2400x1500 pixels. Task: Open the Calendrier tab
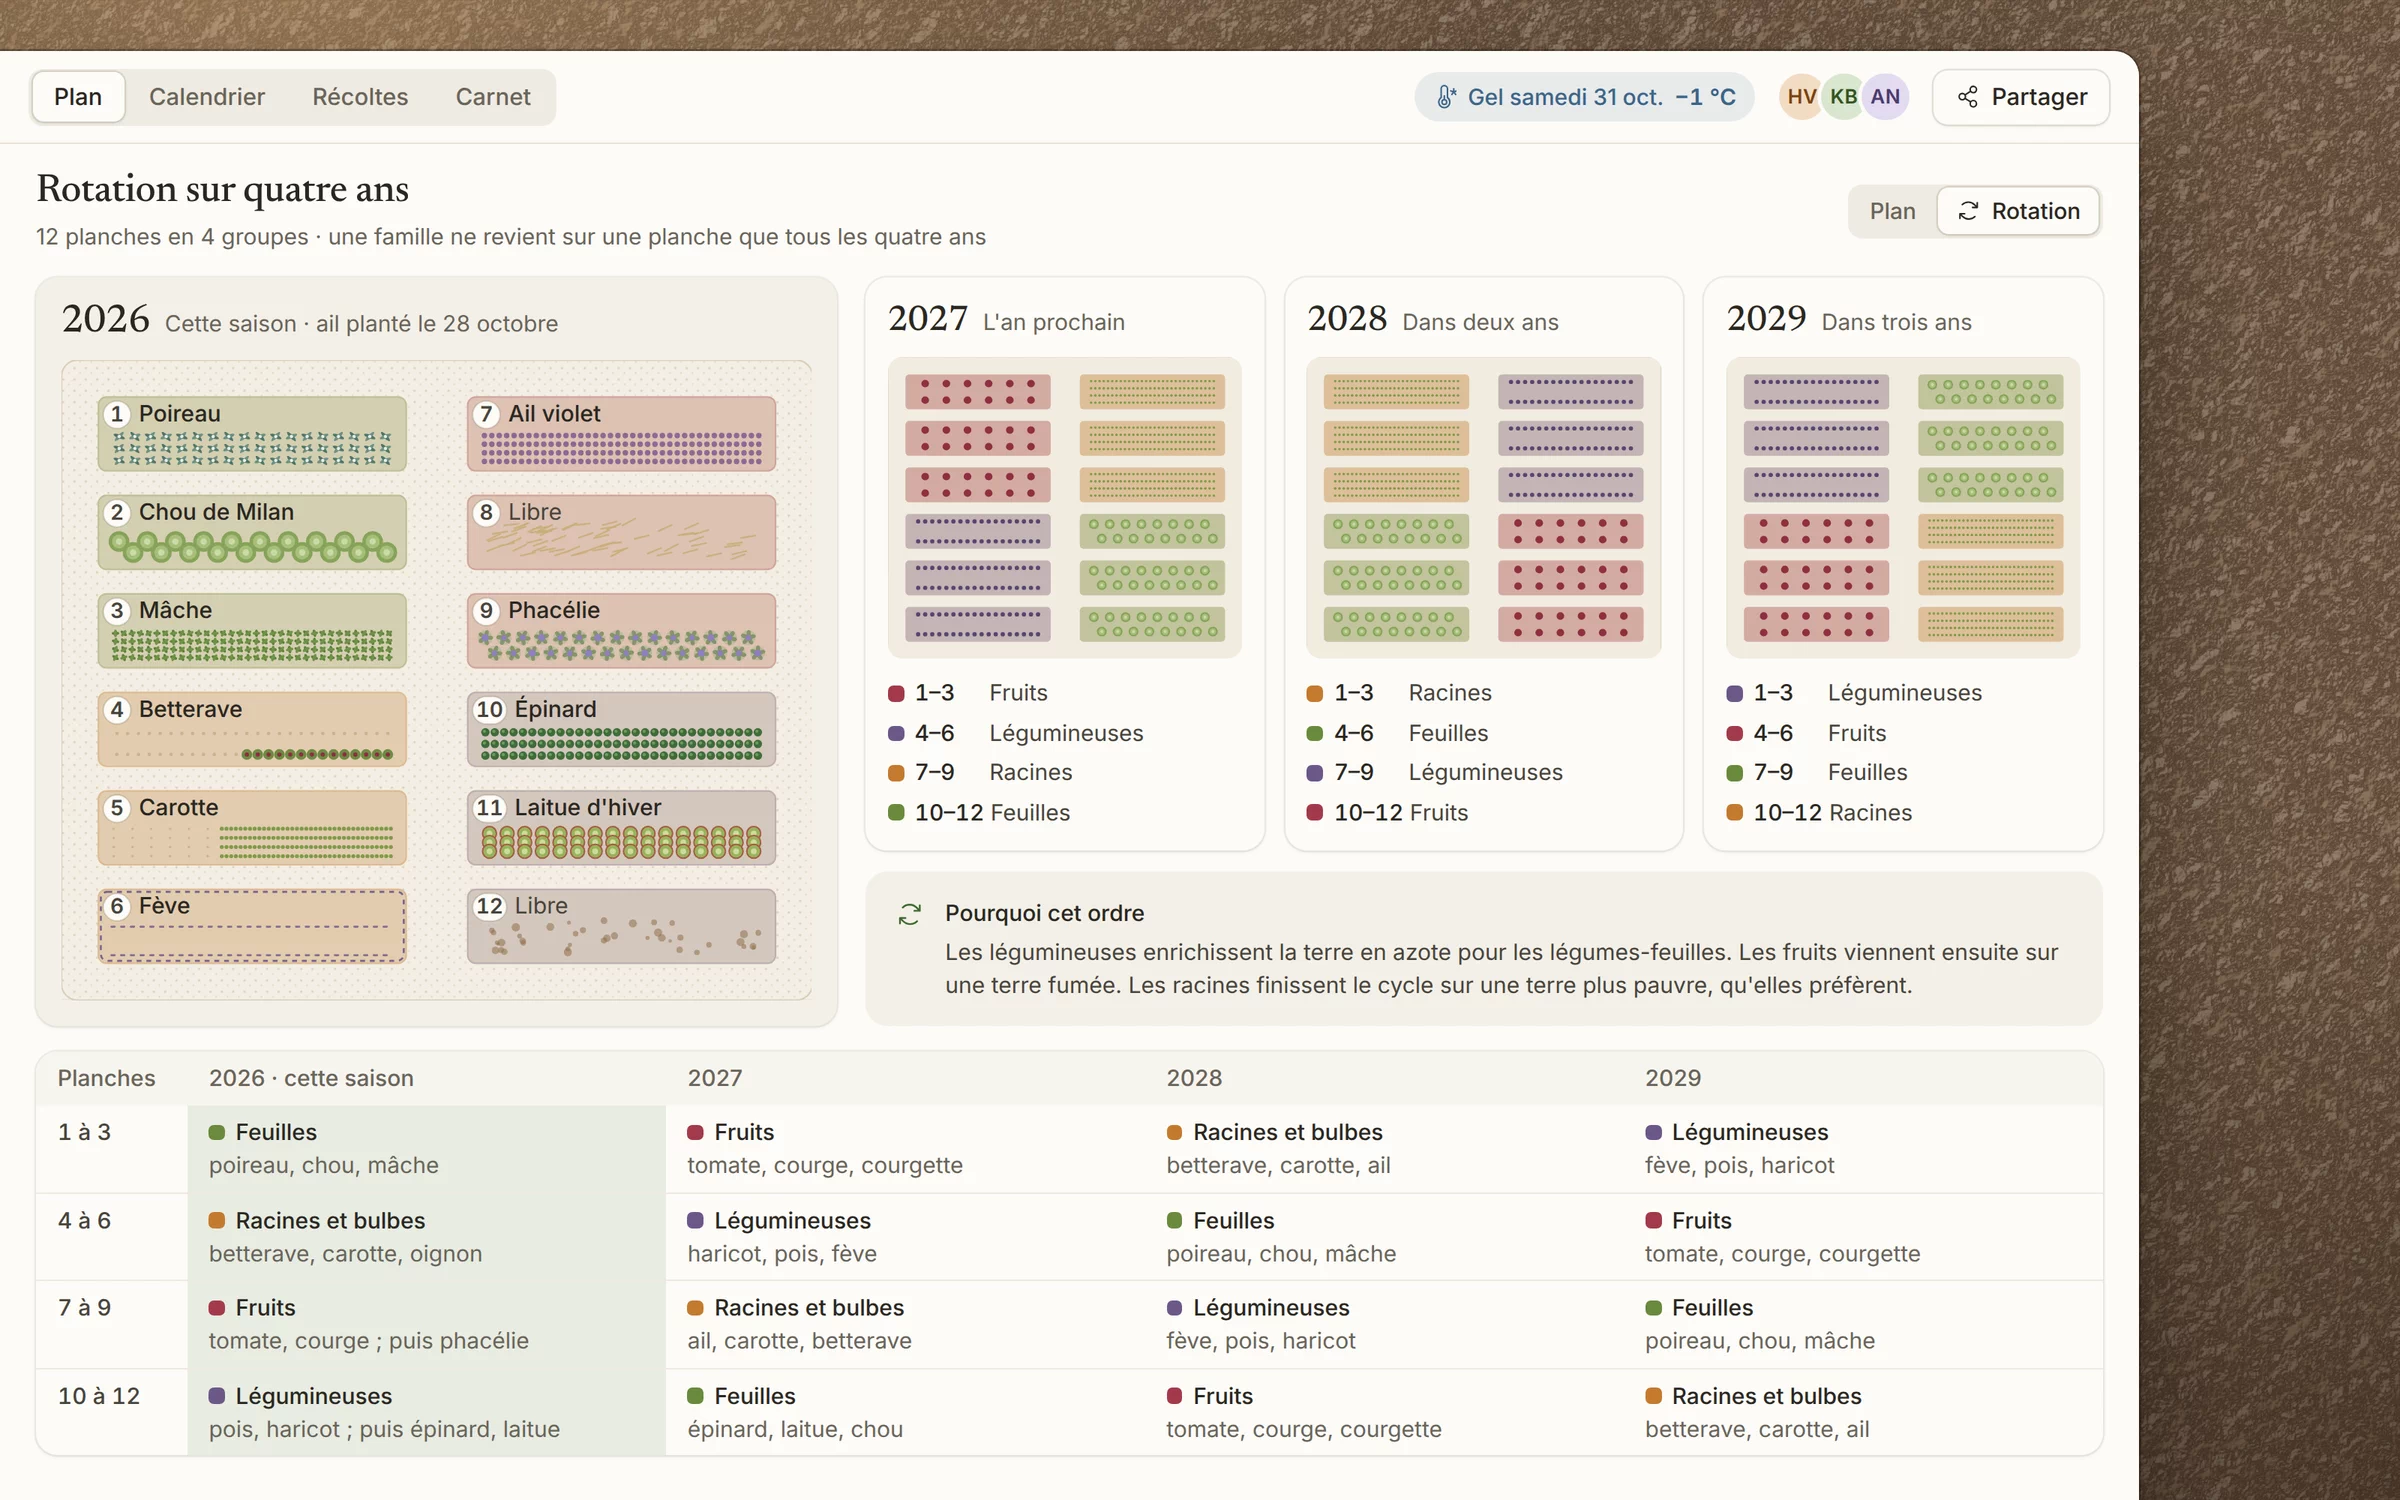point(207,97)
